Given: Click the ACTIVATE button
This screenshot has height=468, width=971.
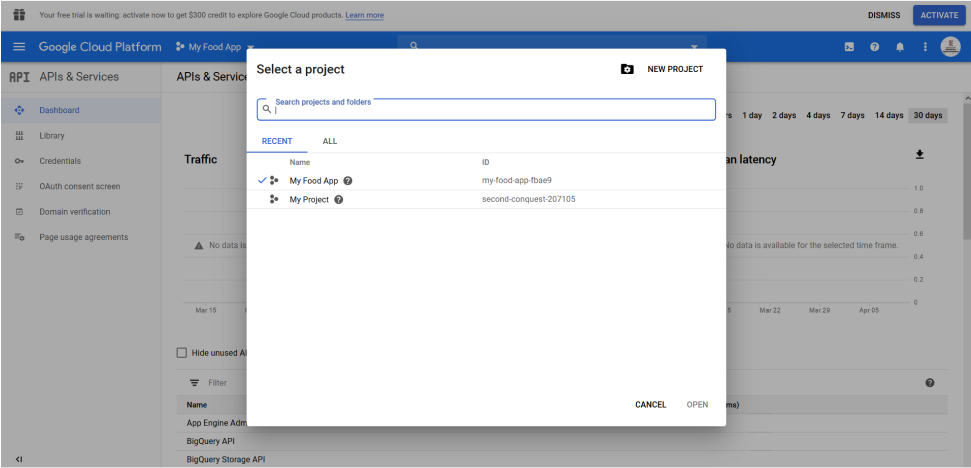Looking at the screenshot, I should coord(939,15).
